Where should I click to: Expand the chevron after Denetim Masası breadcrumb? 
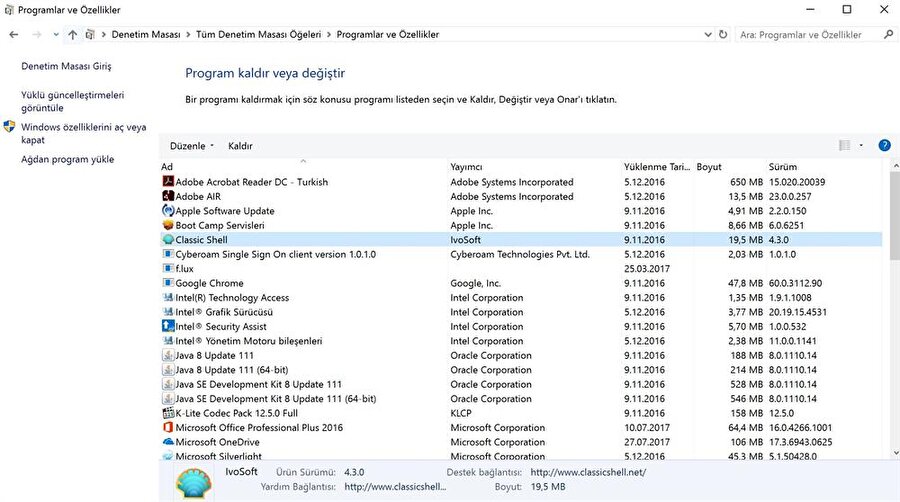coord(188,34)
